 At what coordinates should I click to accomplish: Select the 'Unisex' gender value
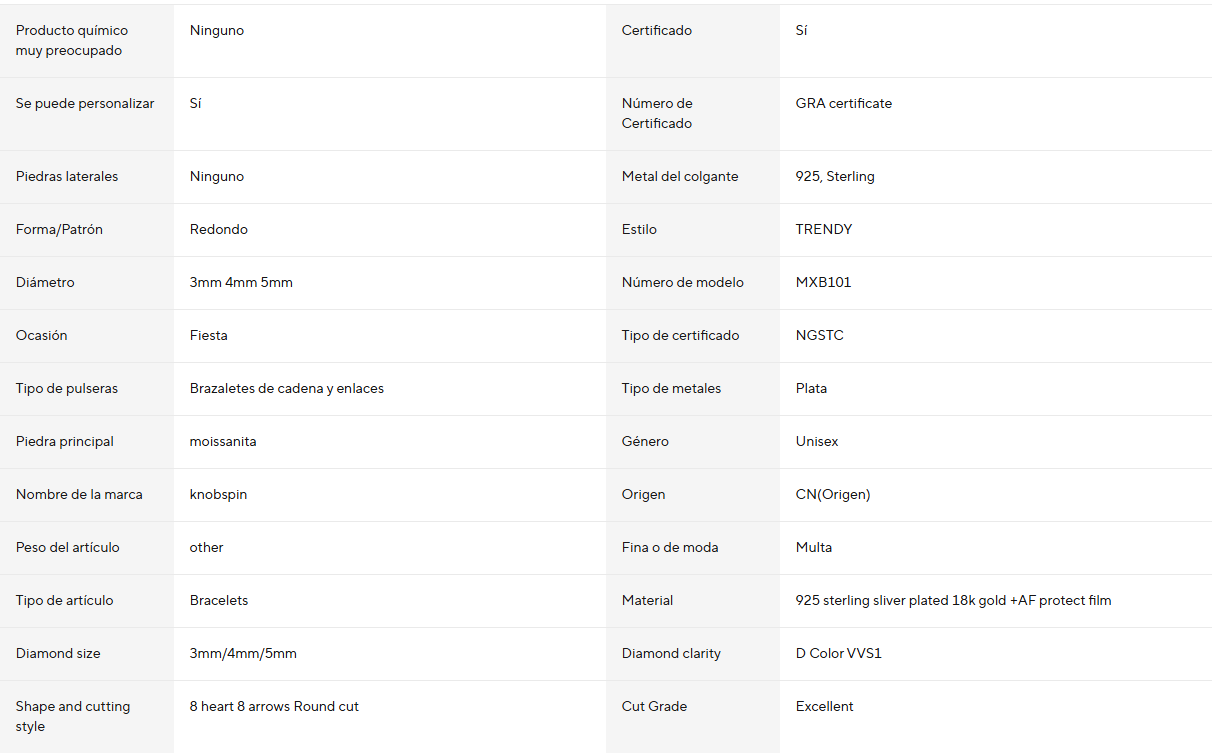click(x=817, y=441)
